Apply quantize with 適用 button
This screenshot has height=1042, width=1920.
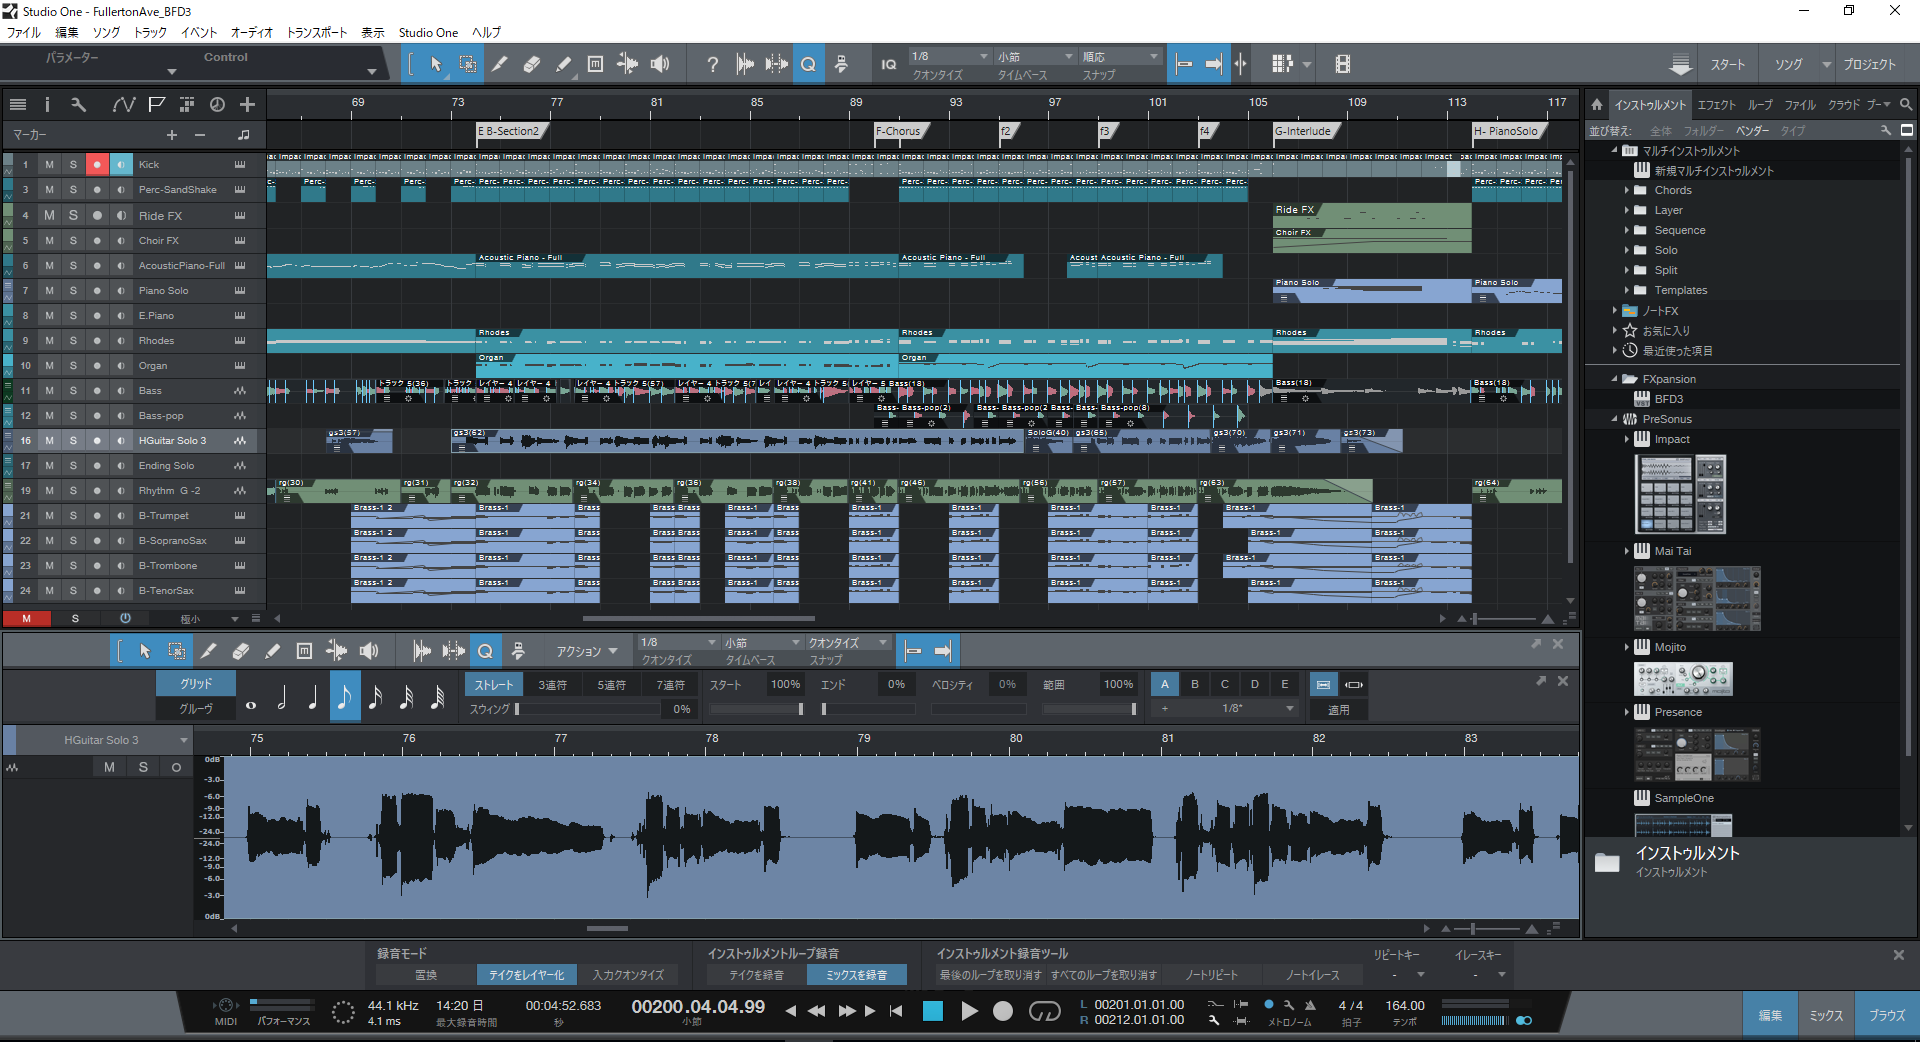tap(1338, 709)
